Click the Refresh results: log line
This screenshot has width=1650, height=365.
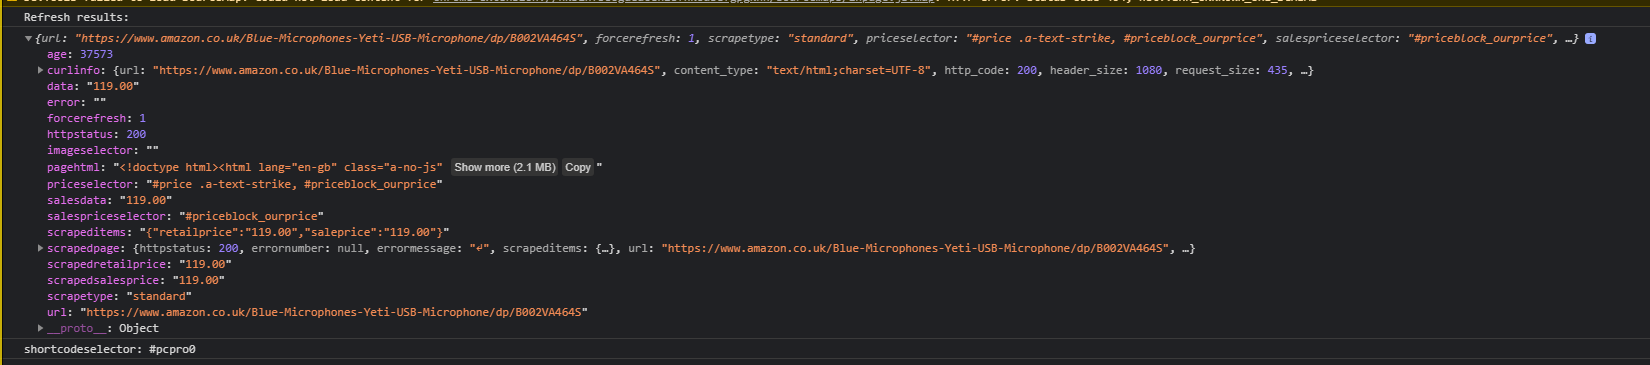tap(76, 17)
